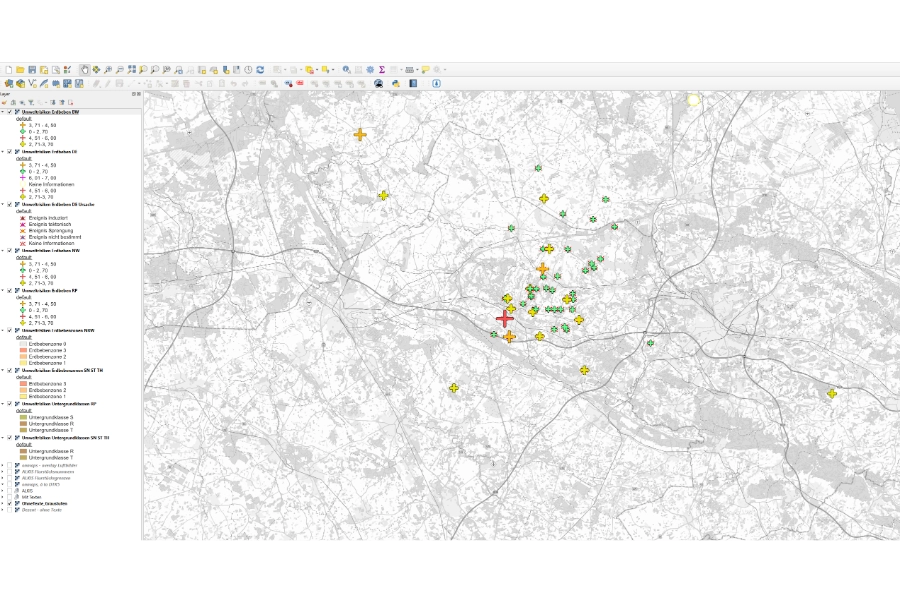900x600 pixels.
Task: Open the Temporal Controller clock icon
Action: pos(248,69)
